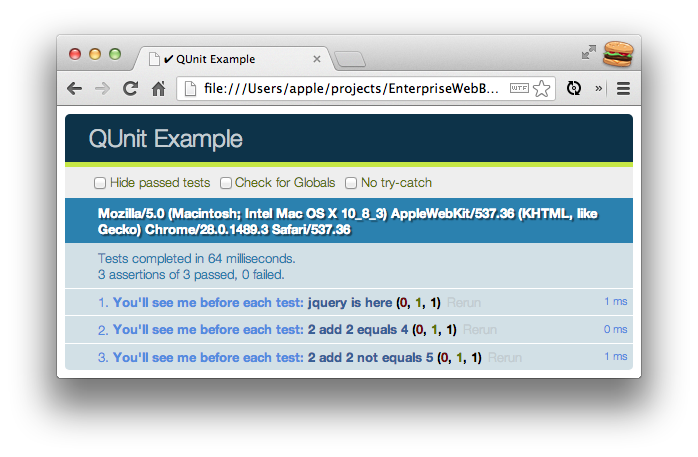Screen dimensions: 698x457
Task: Click Rerun for '2 add 2 equals 4'
Action: (480, 330)
